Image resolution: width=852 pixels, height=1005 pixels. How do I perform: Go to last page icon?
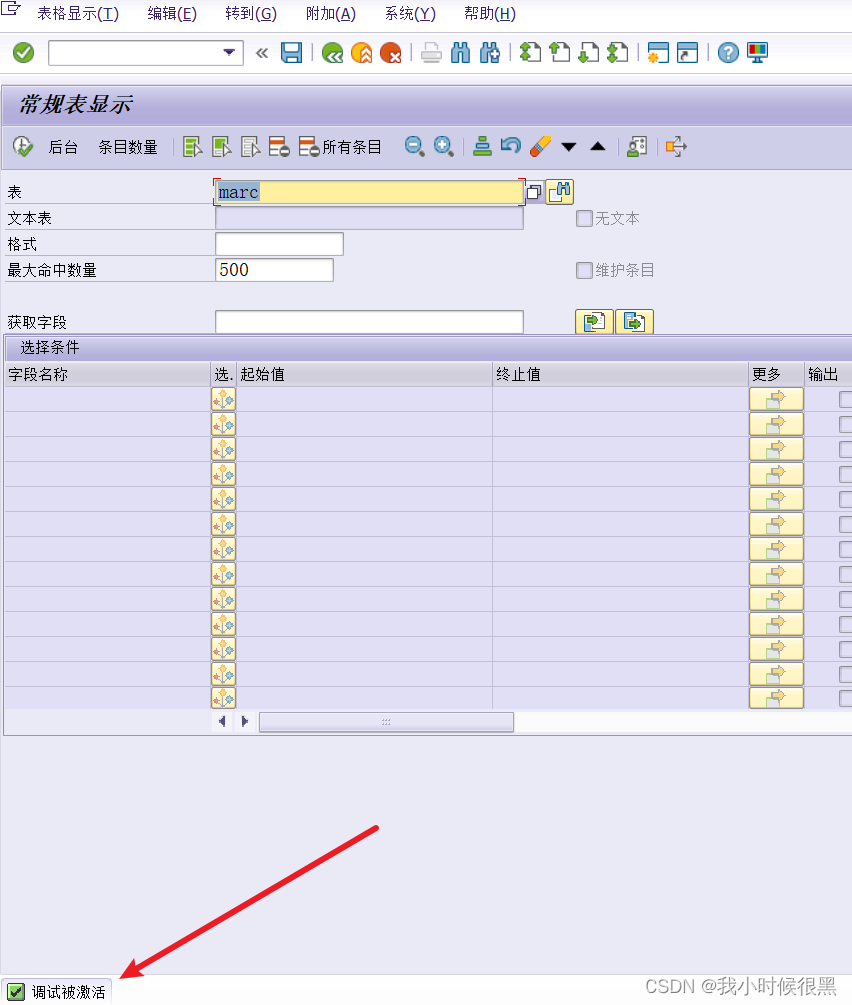(617, 53)
